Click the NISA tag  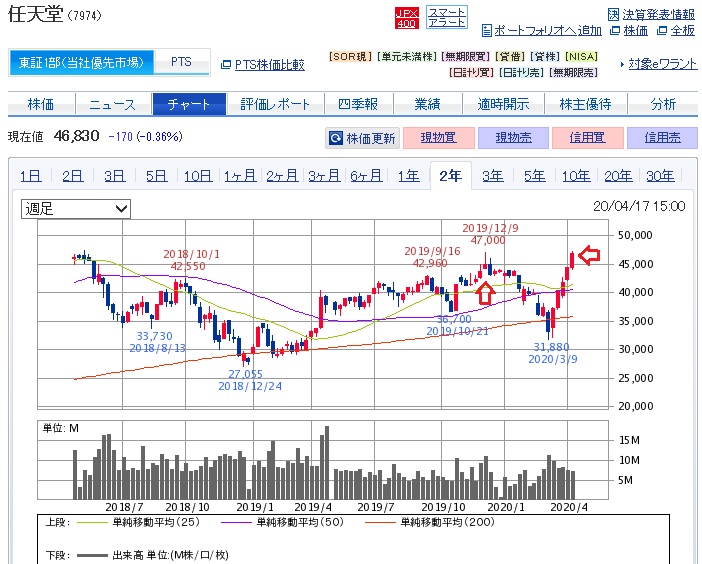(582, 57)
